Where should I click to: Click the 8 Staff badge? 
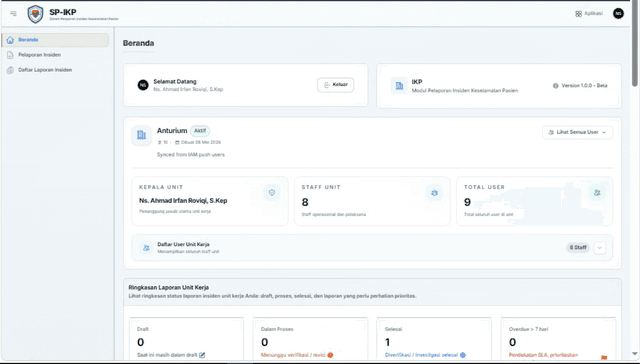pos(578,248)
